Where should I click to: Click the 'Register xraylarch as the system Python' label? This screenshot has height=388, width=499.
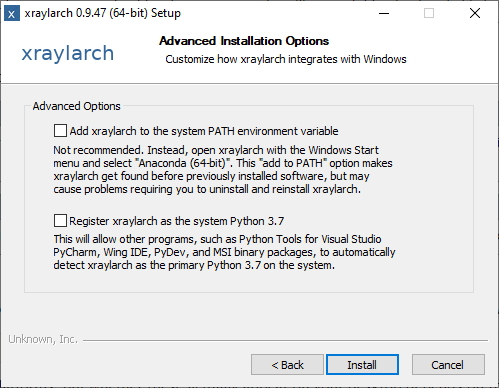pos(177,221)
